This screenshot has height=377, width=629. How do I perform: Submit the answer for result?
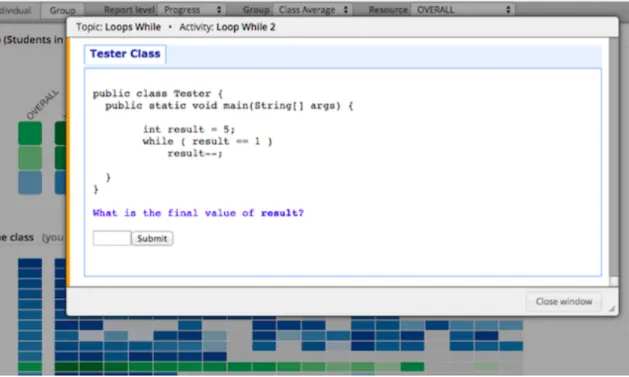pos(152,238)
